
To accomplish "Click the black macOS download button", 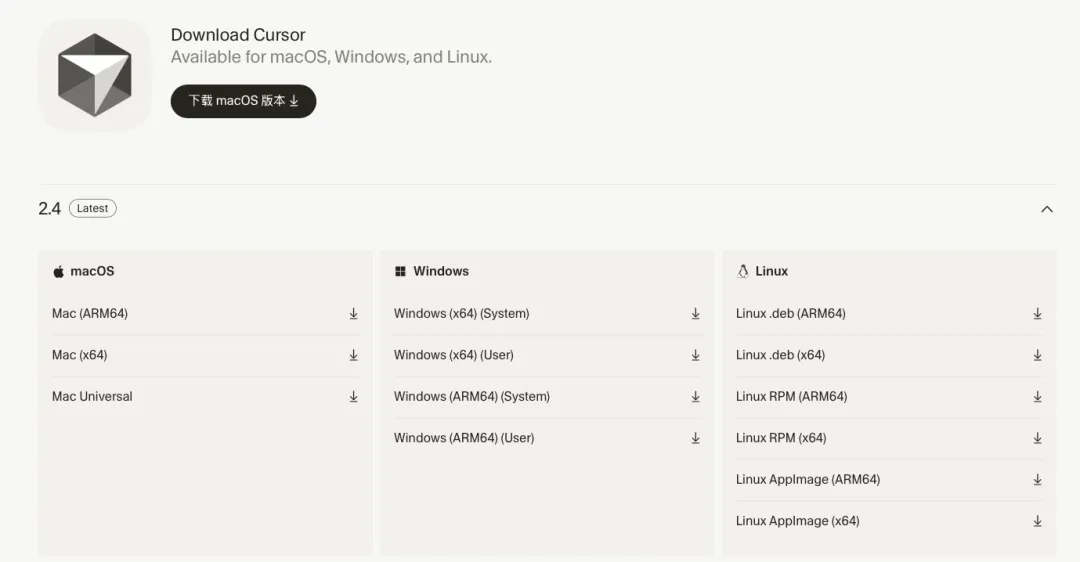I will click(x=243, y=101).
